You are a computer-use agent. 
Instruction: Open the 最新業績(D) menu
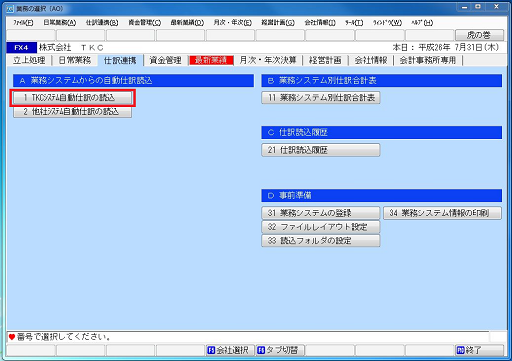(x=187, y=23)
